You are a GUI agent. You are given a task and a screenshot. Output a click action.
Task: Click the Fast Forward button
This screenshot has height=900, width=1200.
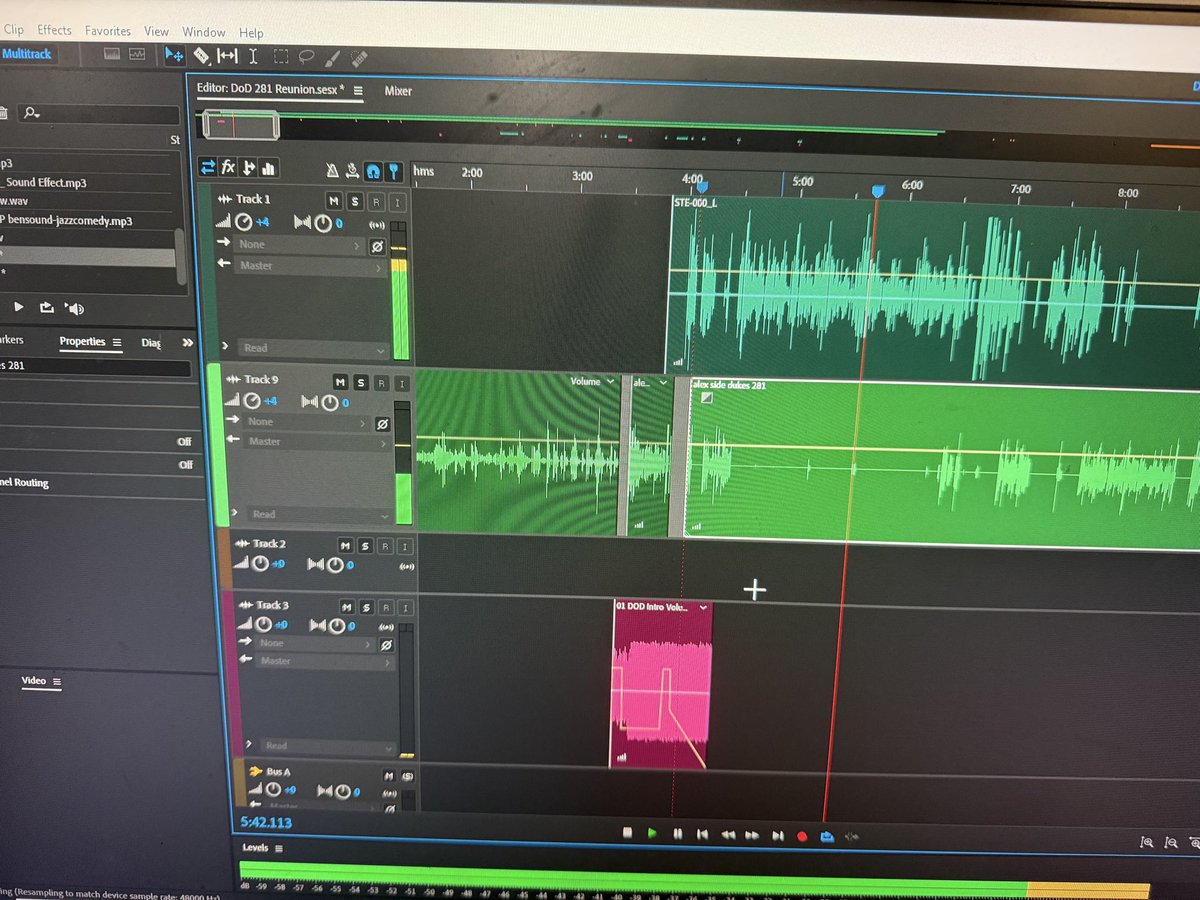[753, 835]
